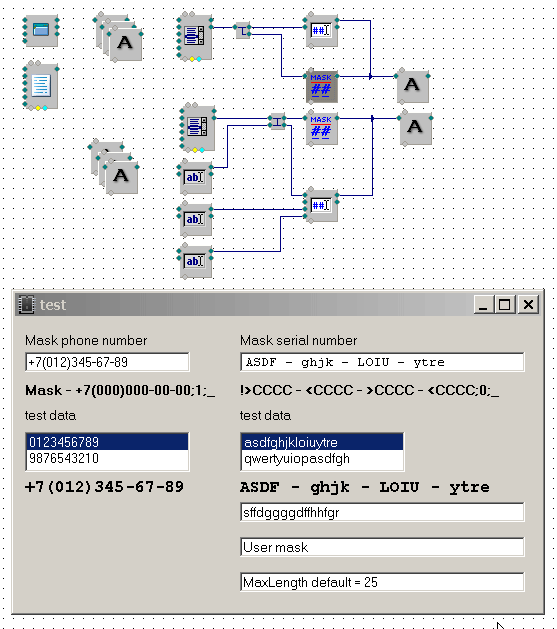Screen dimensions: 557x629
Task: Click the top list box component
Action: [195, 37]
